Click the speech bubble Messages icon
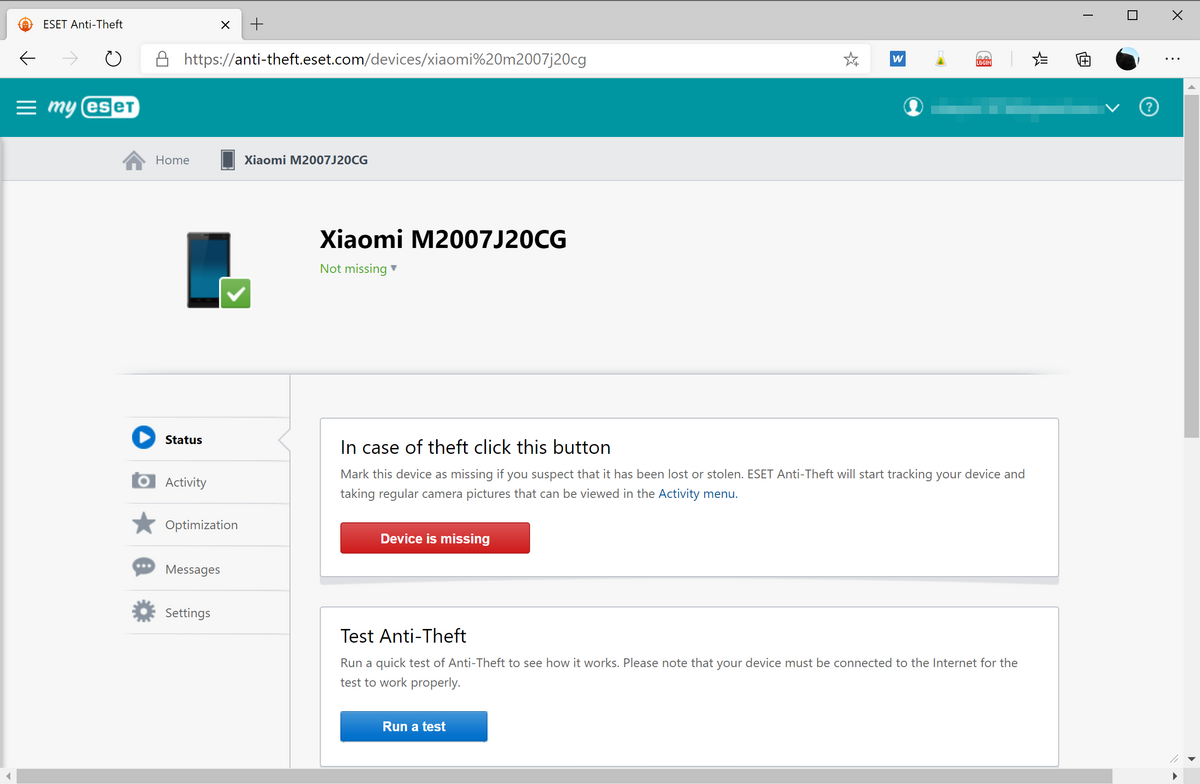 click(144, 567)
